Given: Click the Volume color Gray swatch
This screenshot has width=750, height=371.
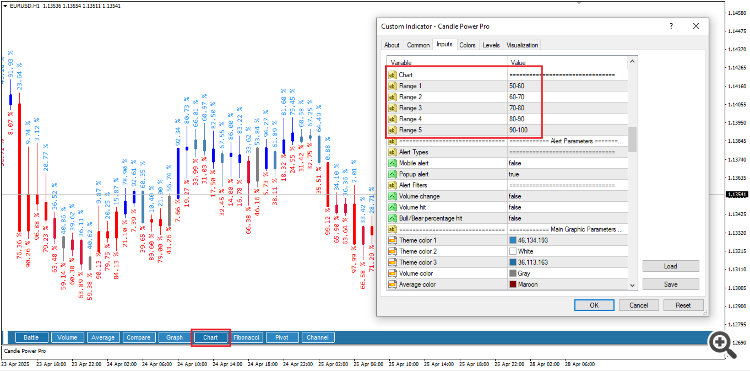Looking at the screenshot, I should [514, 273].
